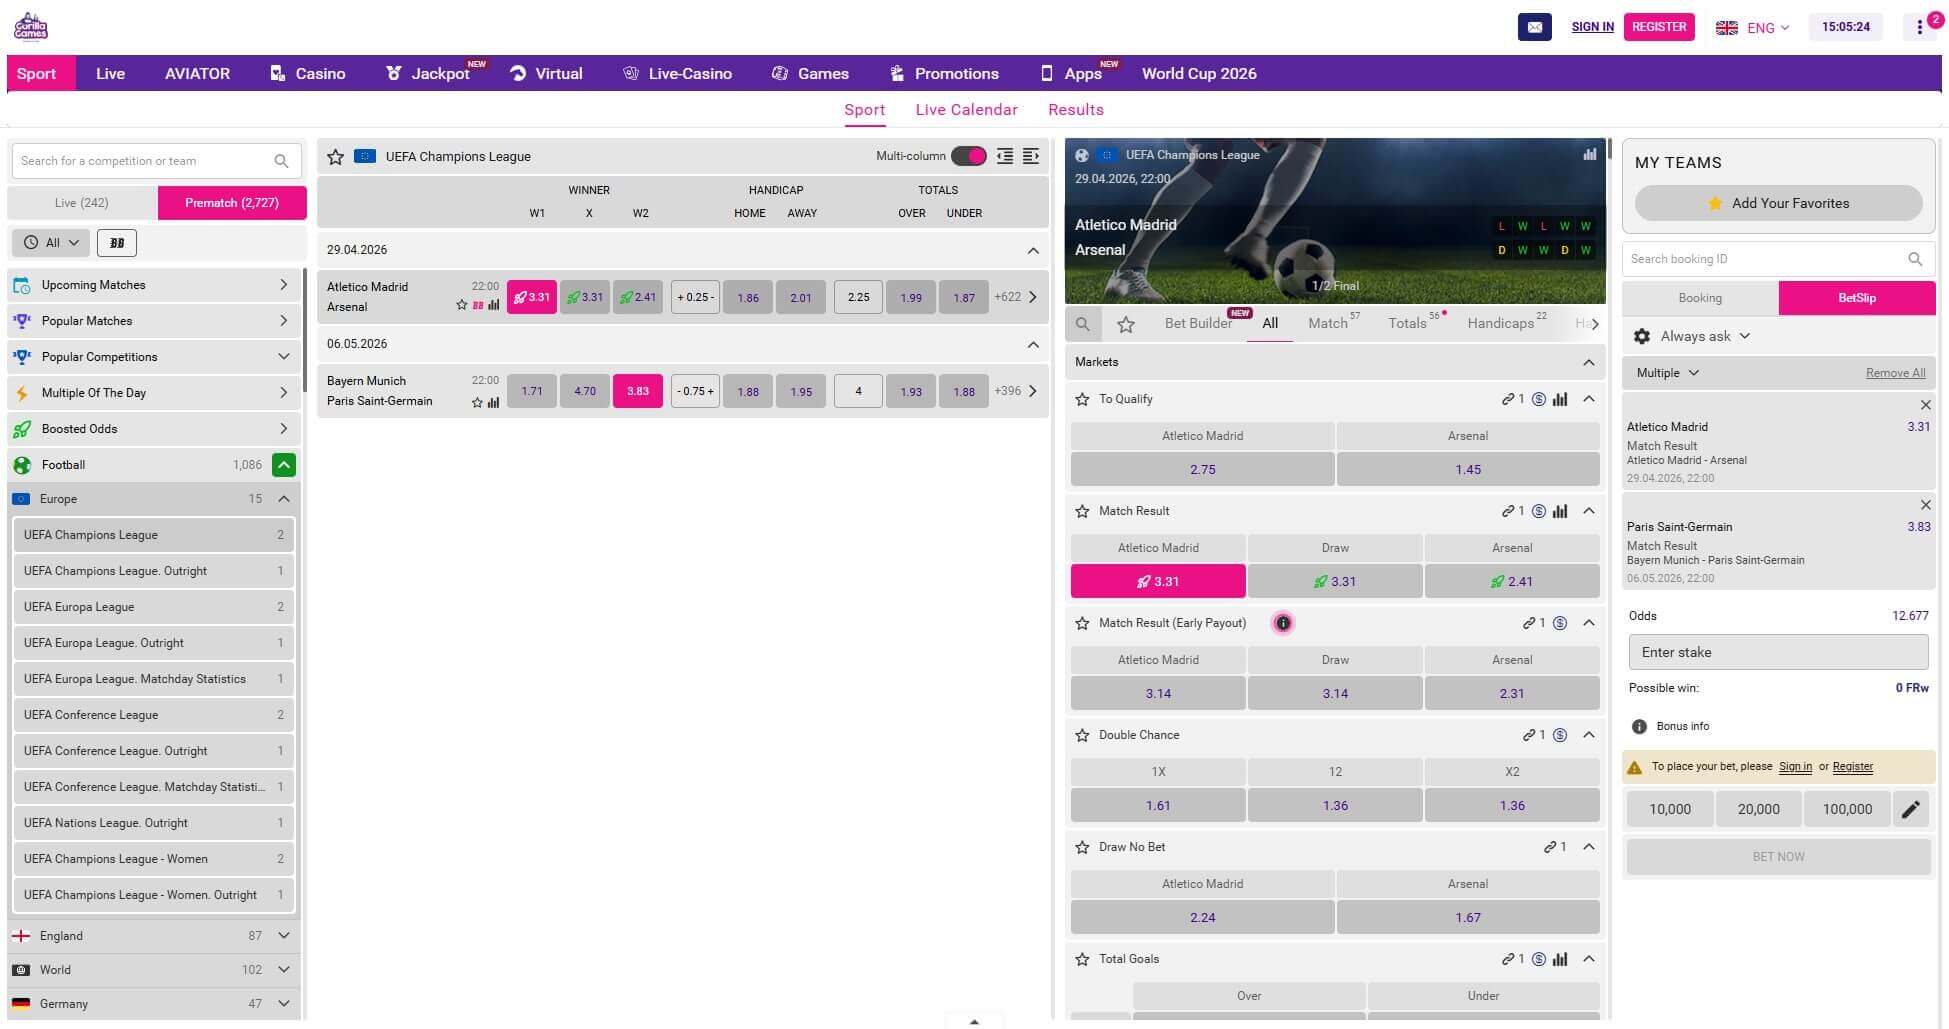Collapse the Europe region
The height and width of the screenshot is (1029, 1949).
point(284,499)
